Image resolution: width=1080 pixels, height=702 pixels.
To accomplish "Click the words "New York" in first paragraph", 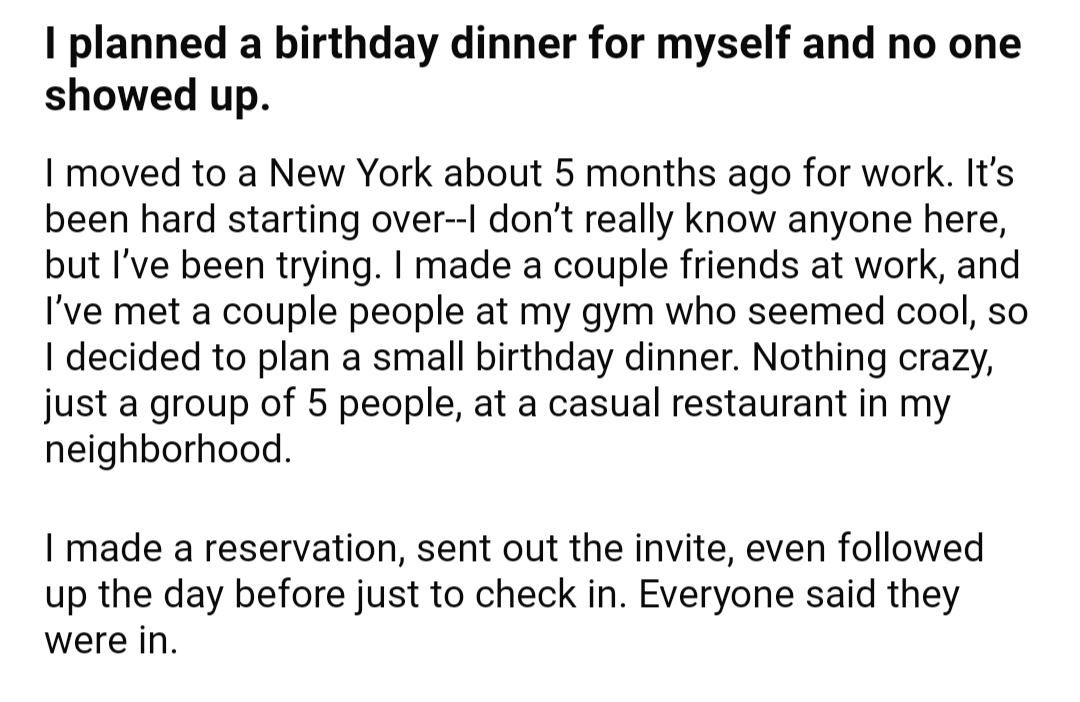I will pyautogui.click(x=351, y=173).
